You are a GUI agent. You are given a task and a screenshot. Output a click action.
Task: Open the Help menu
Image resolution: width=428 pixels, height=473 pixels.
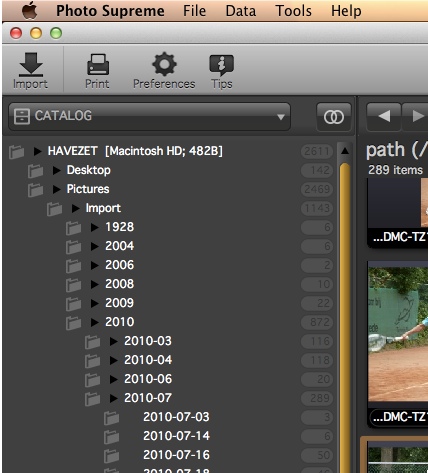pyautogui.click(x=346, y=11)
